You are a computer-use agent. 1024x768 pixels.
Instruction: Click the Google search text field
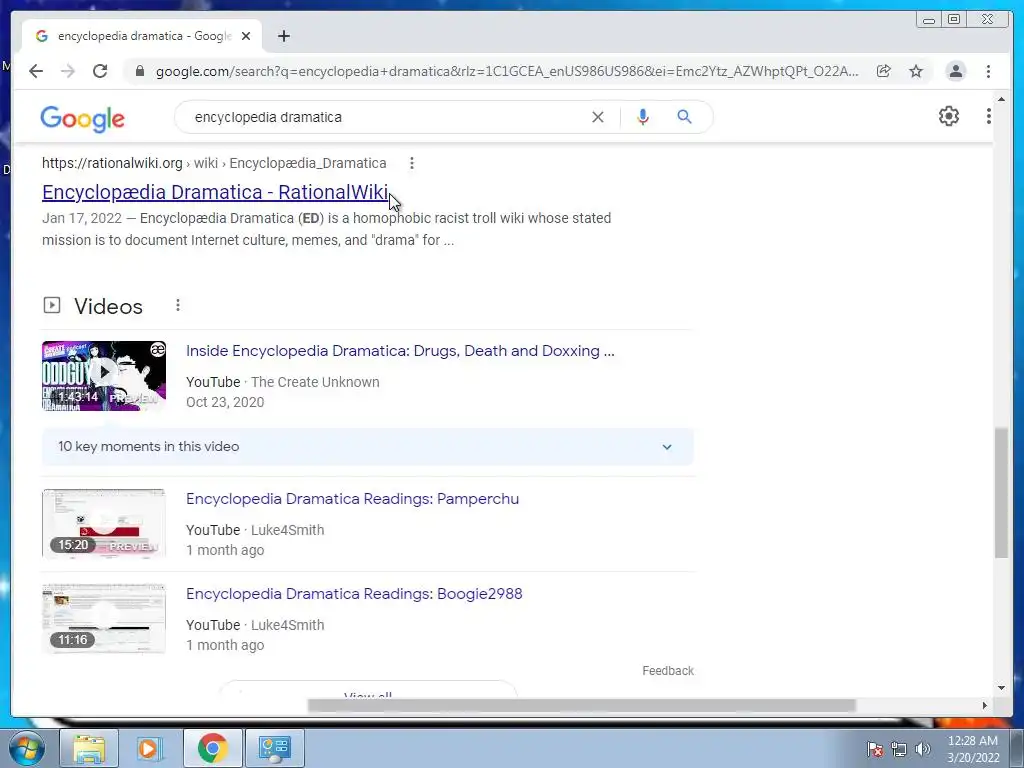[x=385, y=117]
